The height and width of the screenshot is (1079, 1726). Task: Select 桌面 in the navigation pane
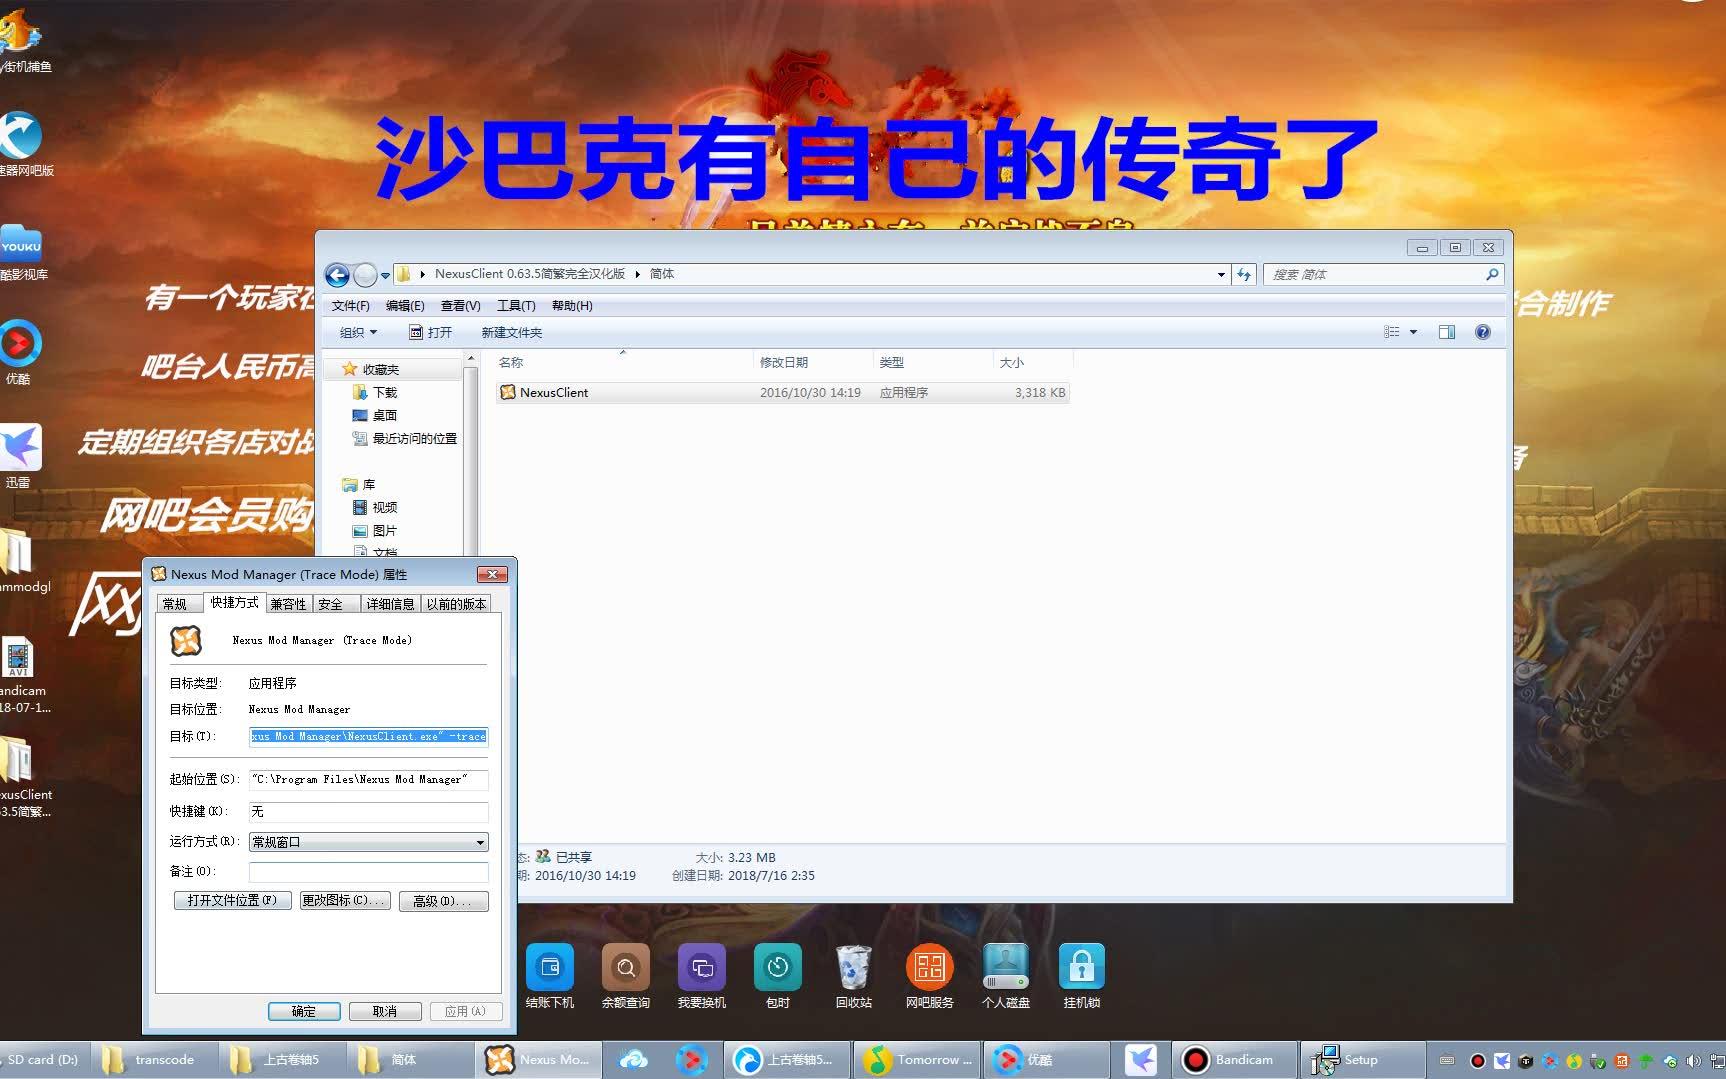click(x=375, y=415)
